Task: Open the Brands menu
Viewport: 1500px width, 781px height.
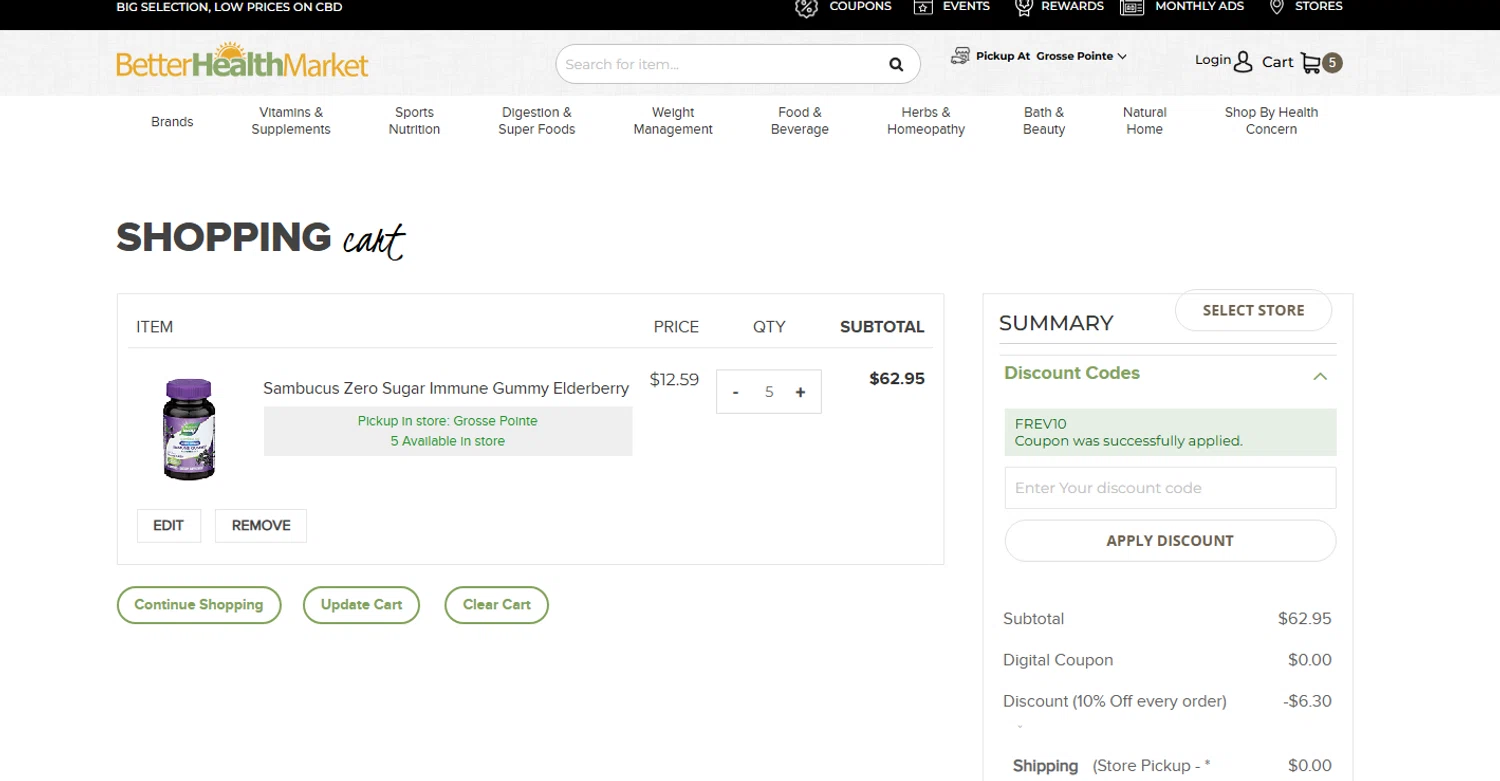Action: (x=172, y=121)
